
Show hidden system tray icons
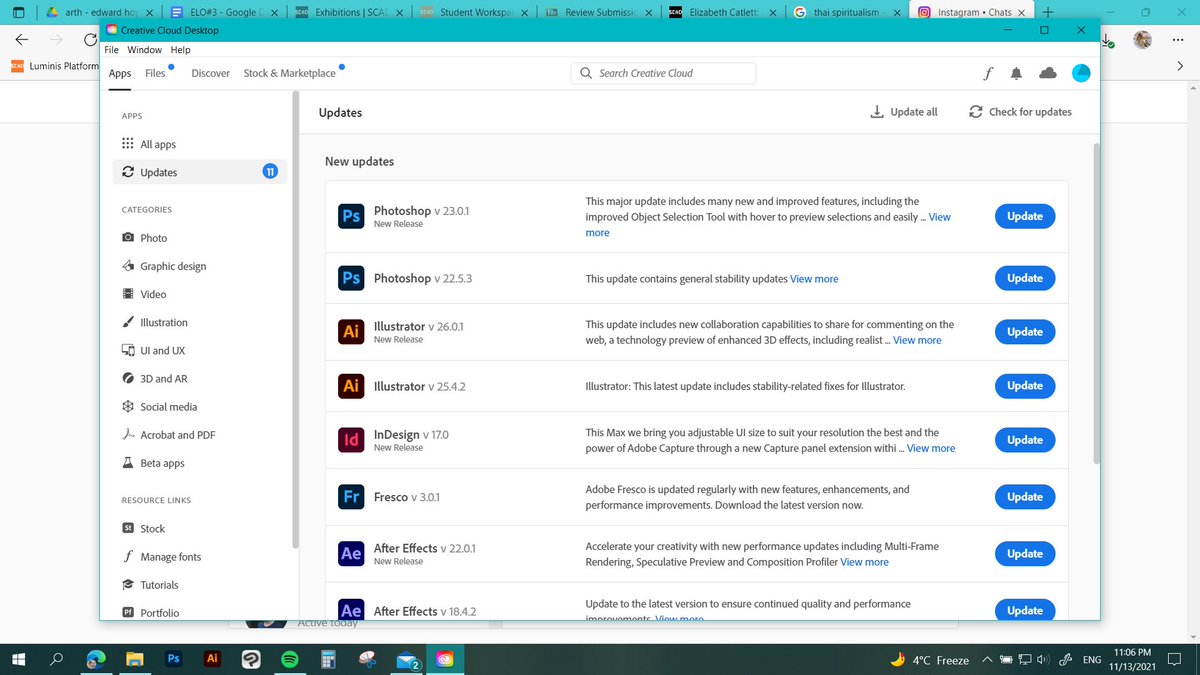[988, 659]
